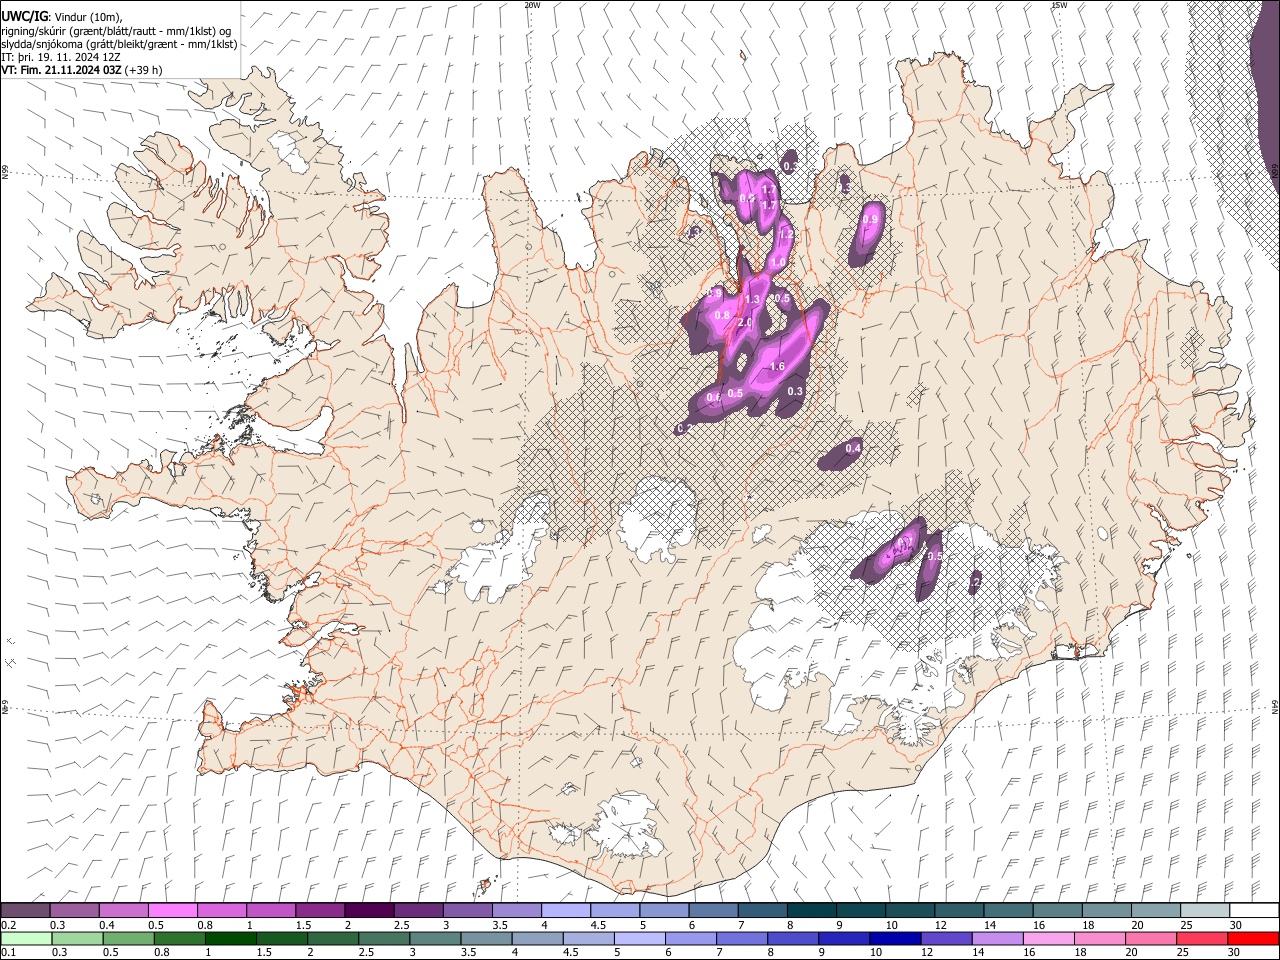Click the 0.8 snowfall value on the map

(722, 315)
